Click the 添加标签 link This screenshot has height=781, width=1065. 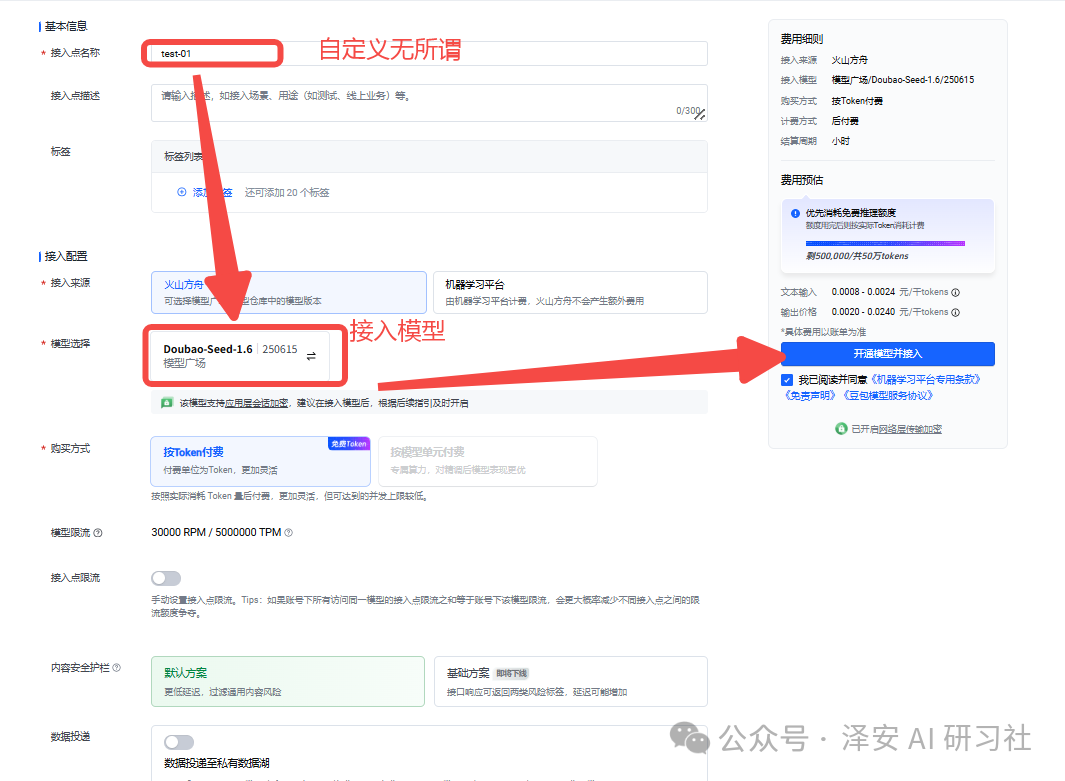click(212, 193)
